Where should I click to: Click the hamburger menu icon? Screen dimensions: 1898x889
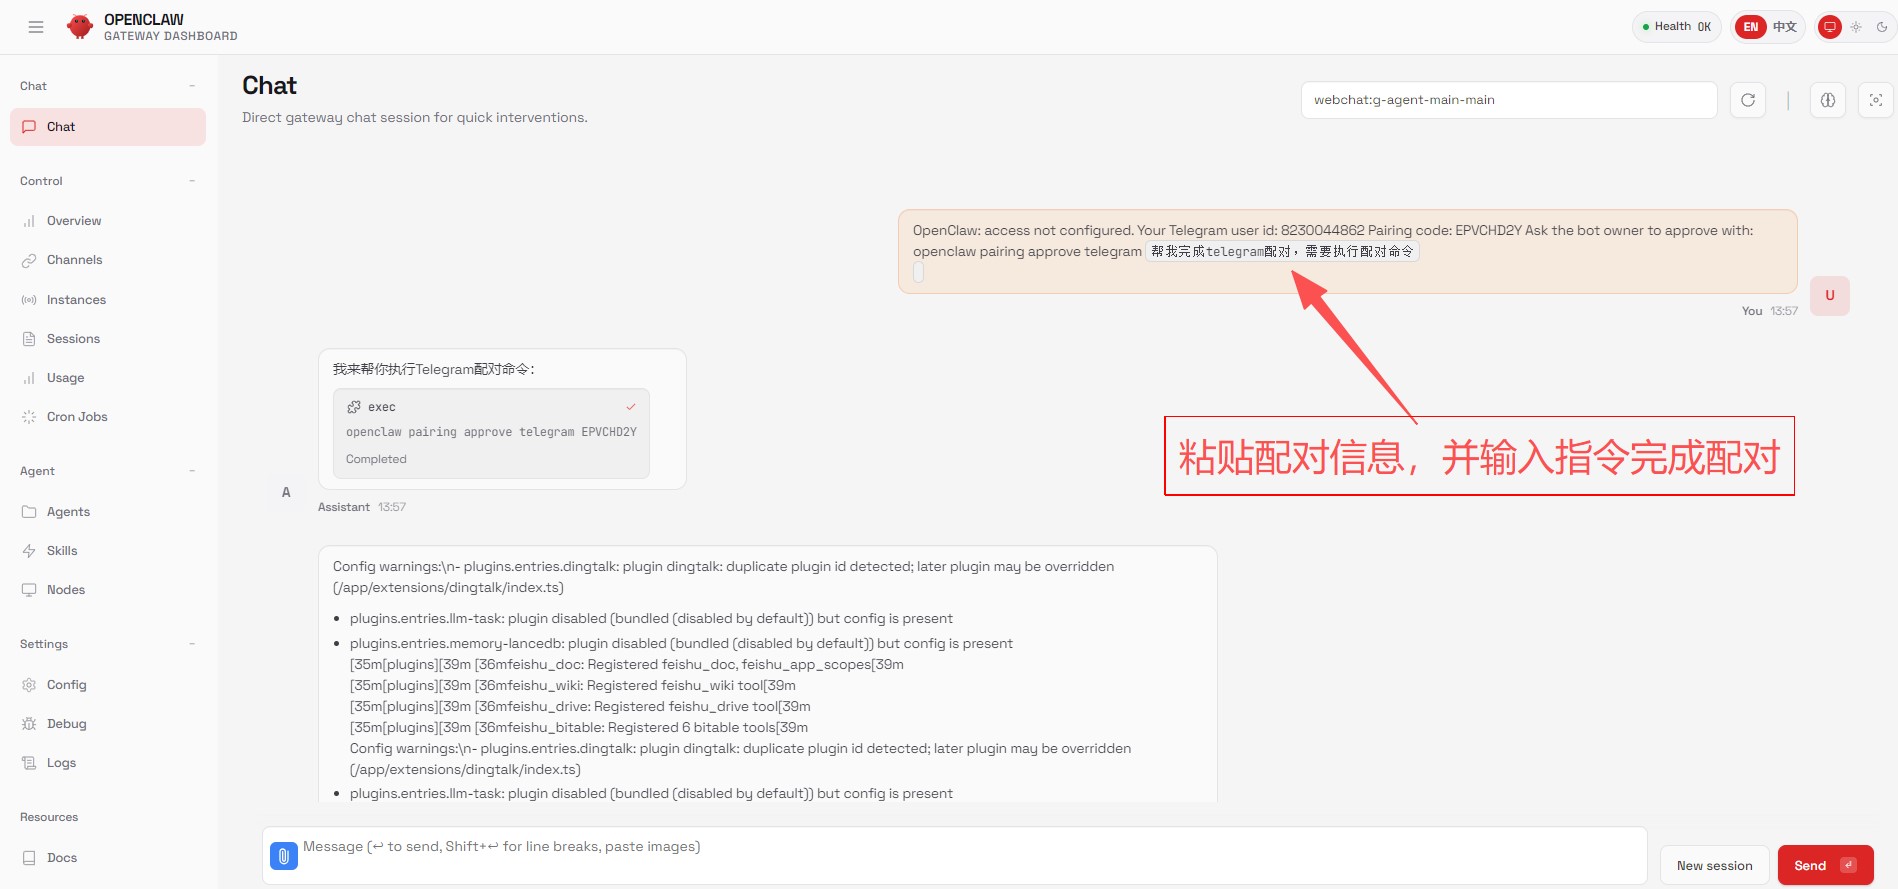(x=36, y=27)
